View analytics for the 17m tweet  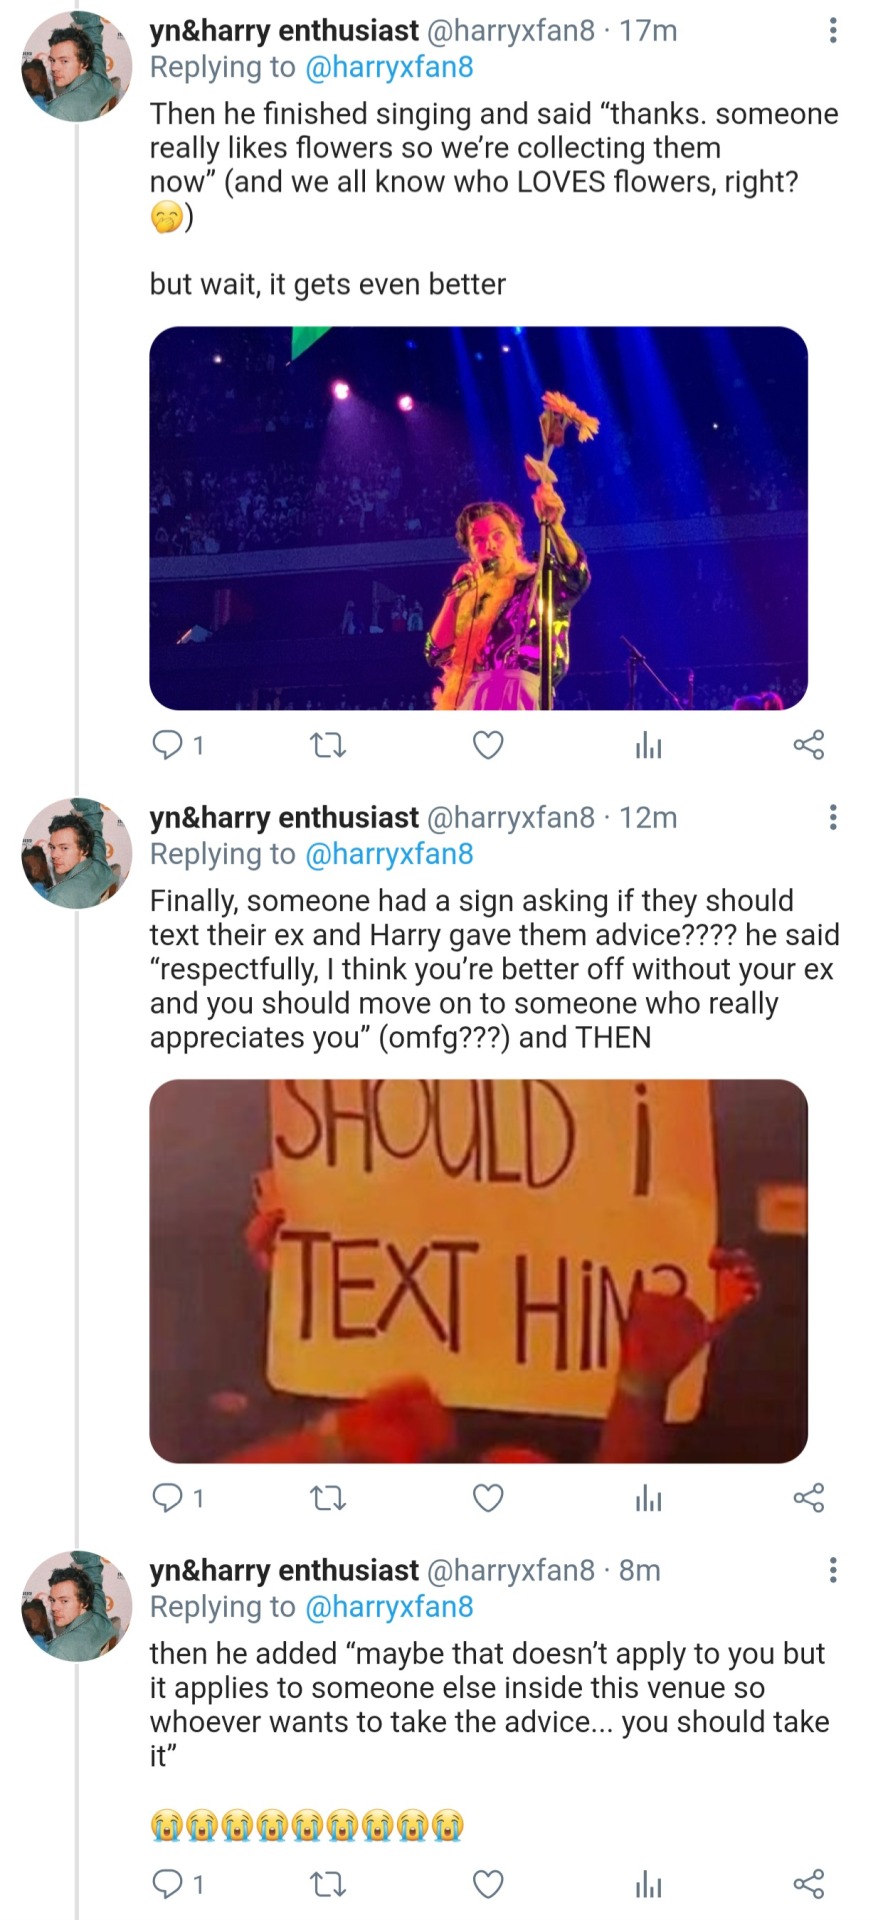[x=648, y=745]
